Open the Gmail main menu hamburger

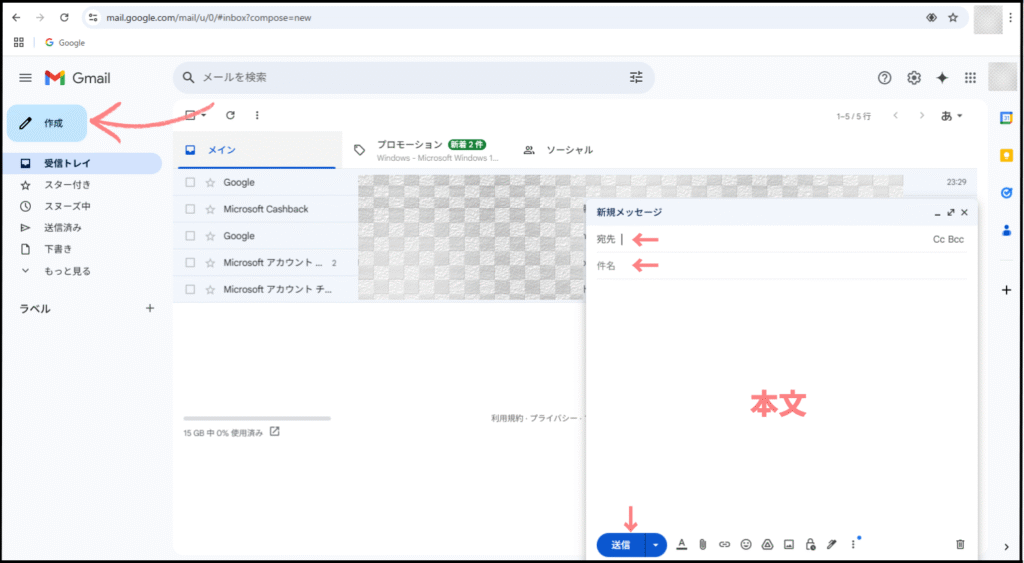(25, 78)
